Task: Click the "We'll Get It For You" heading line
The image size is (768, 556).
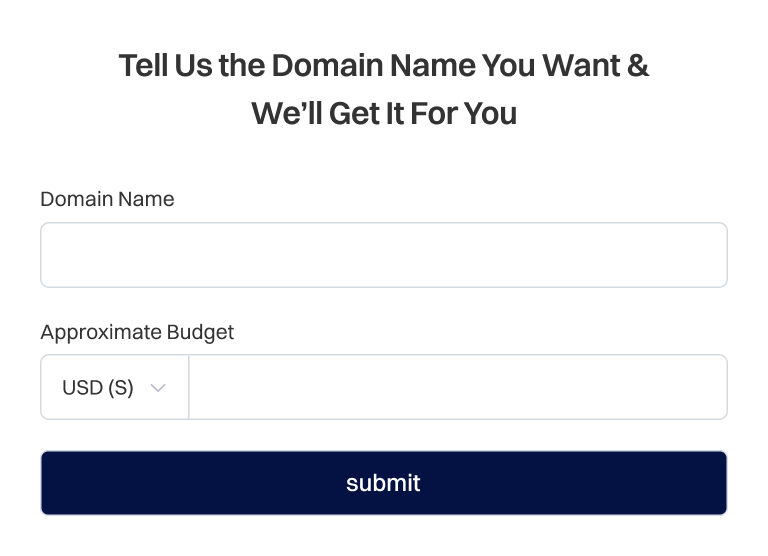Action: click(x=383, y=113)
